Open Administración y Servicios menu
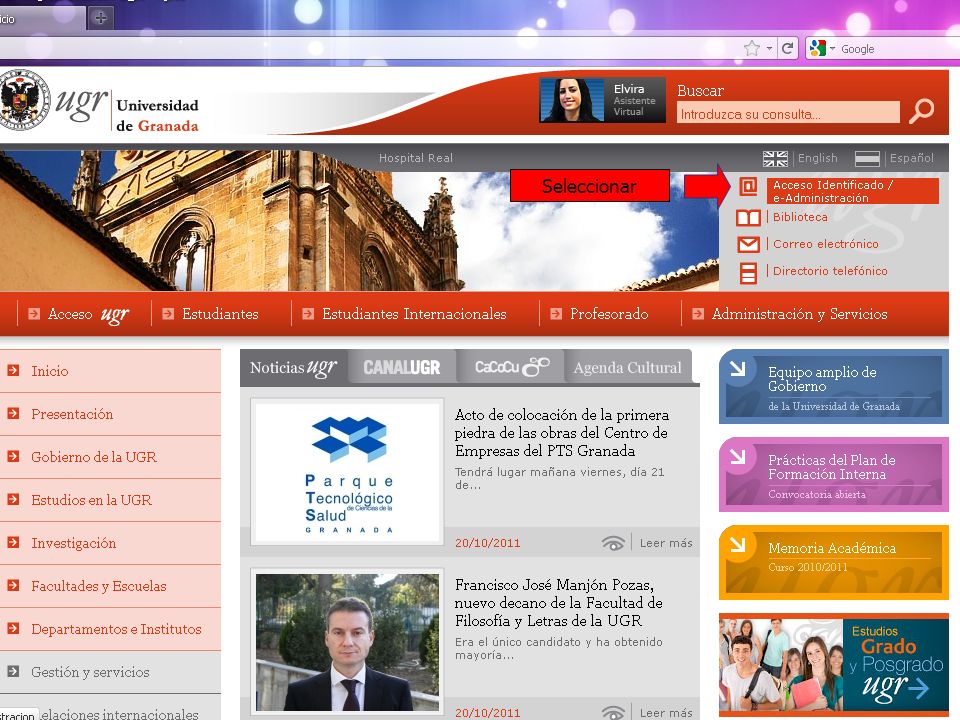This screenshot has width=960, height=720. [799, 314]
